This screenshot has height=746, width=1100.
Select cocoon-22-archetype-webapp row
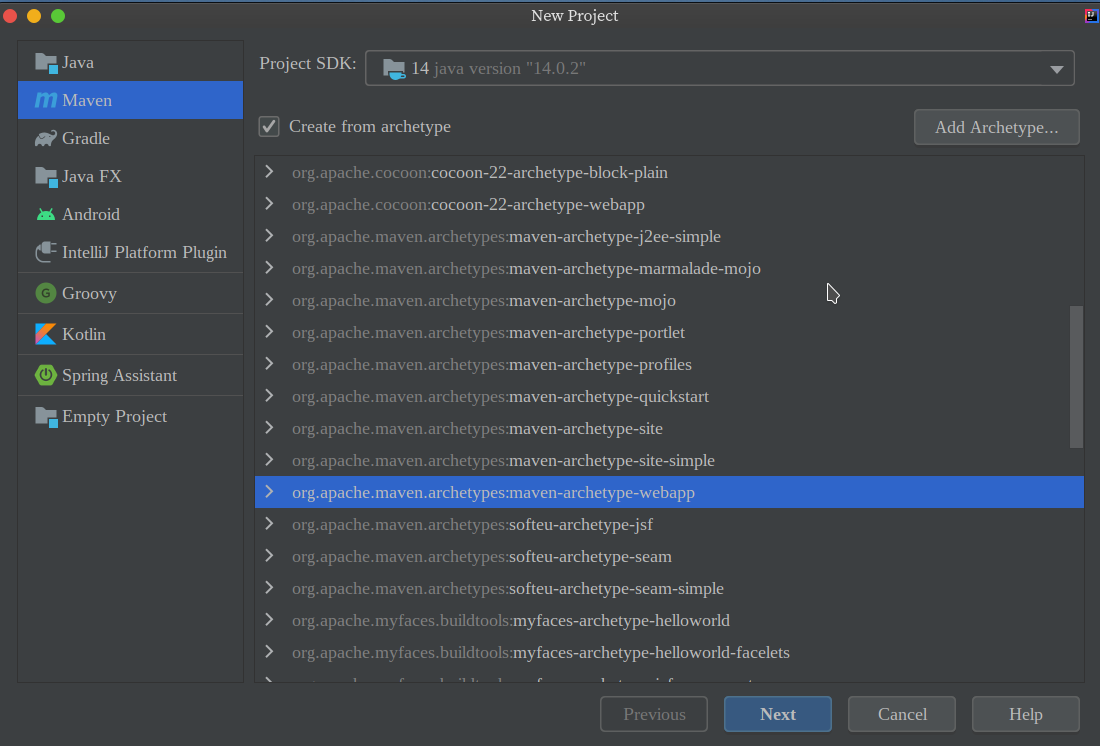coord(669,204)
